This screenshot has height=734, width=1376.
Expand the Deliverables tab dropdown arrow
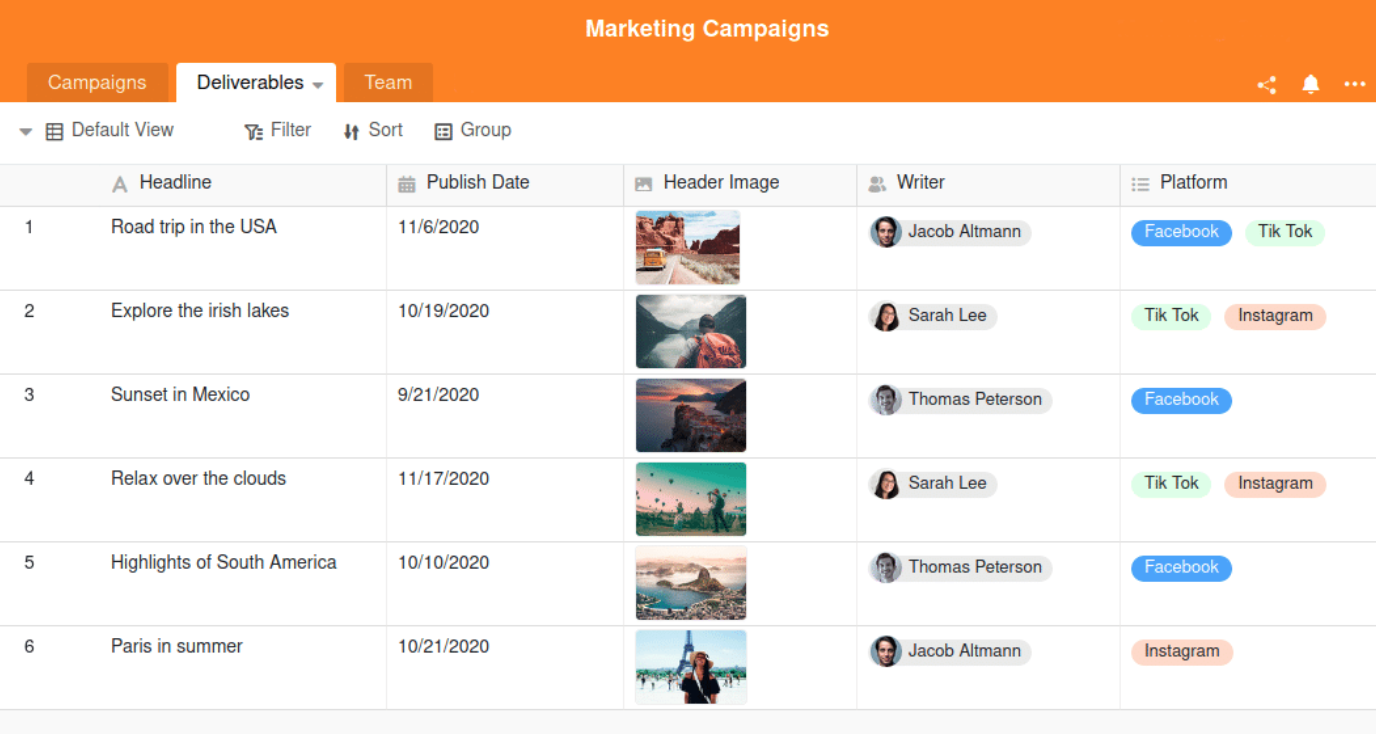tap(318, 85)
